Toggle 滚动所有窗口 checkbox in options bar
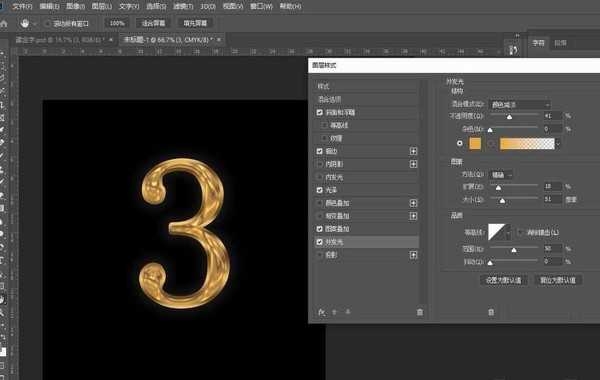The width and height of the screenshot is (600, 380). [x=47, y=24]
